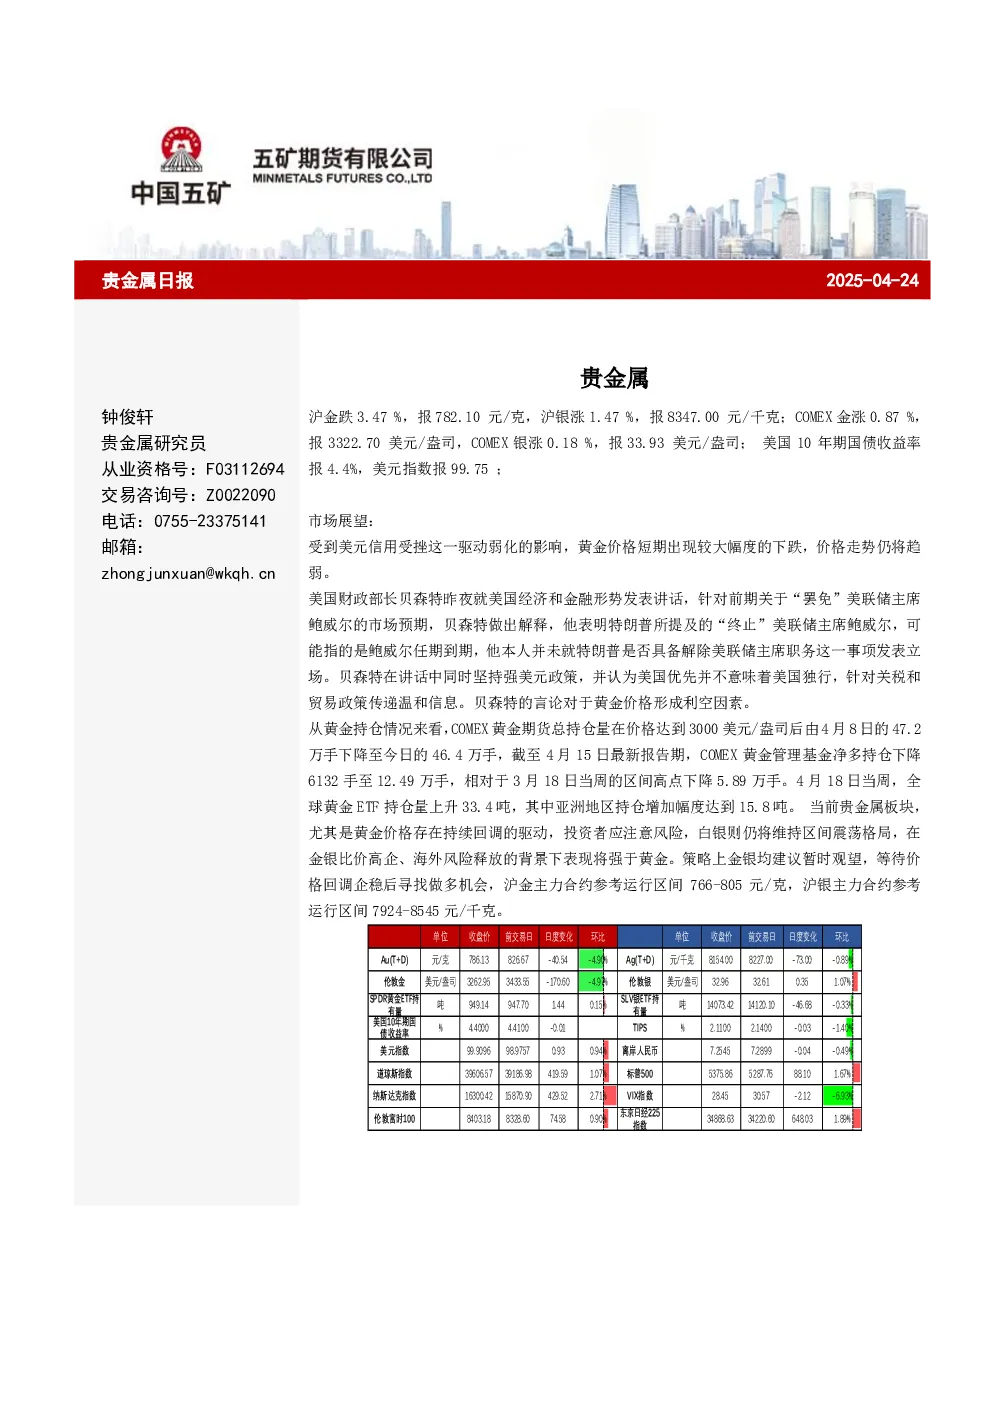Click the 贵金属日报 banner title
This screenshot has height=1403, width=992.
click(147, 281)
